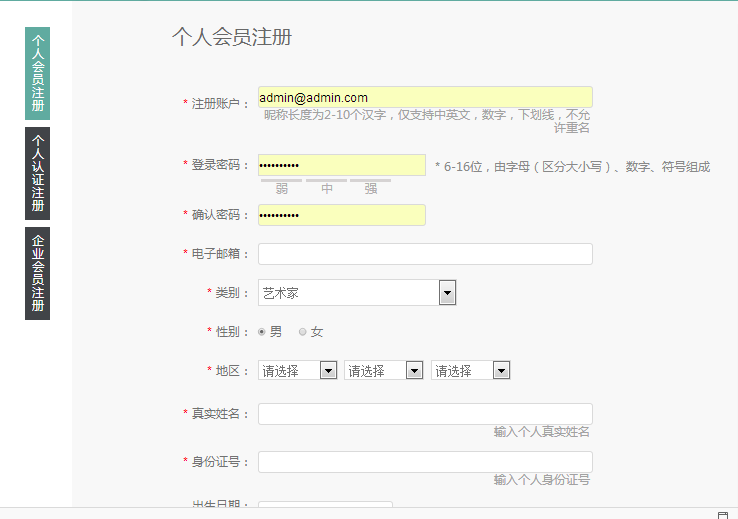Viewport: 738px width, 519px height.
Task: Click the 6-16位 password rule hint
Action: [x=572, y=167]
